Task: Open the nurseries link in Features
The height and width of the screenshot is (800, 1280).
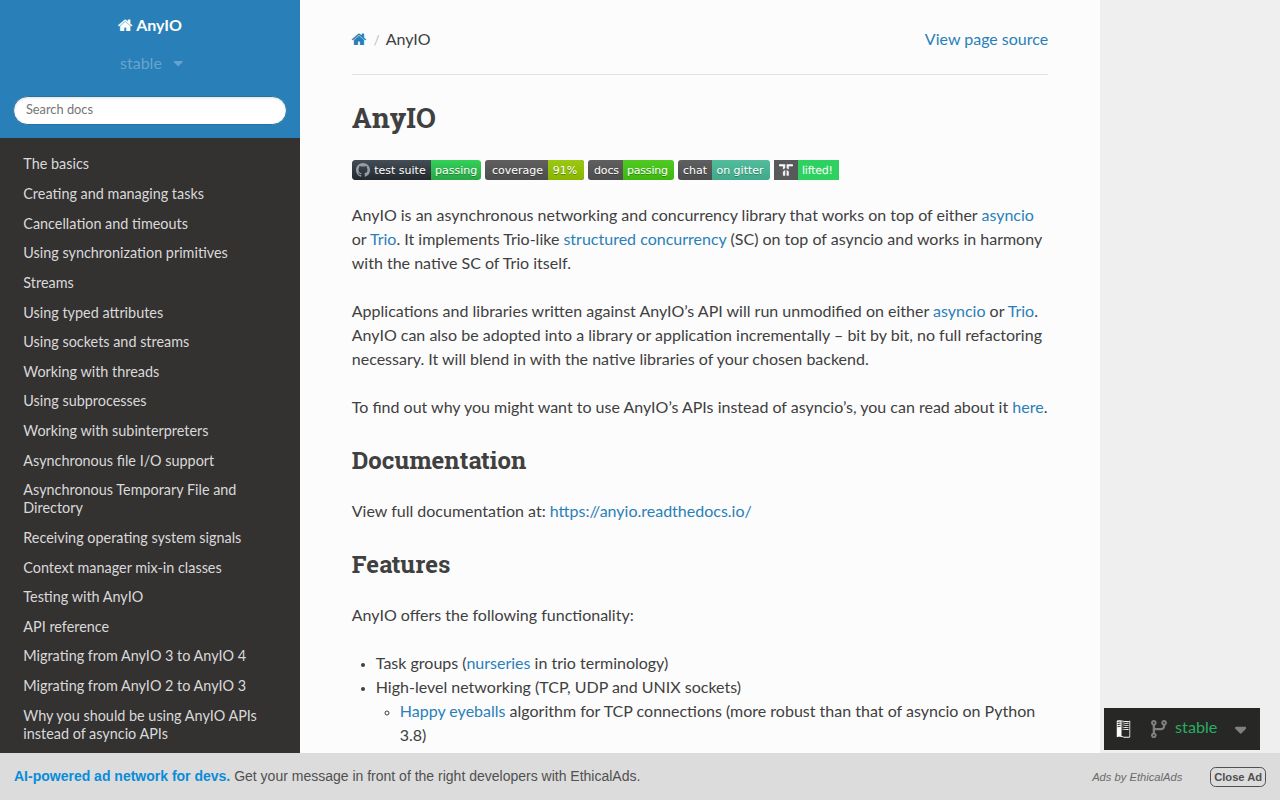Action: pyautogui.click(x=498, y=664)
